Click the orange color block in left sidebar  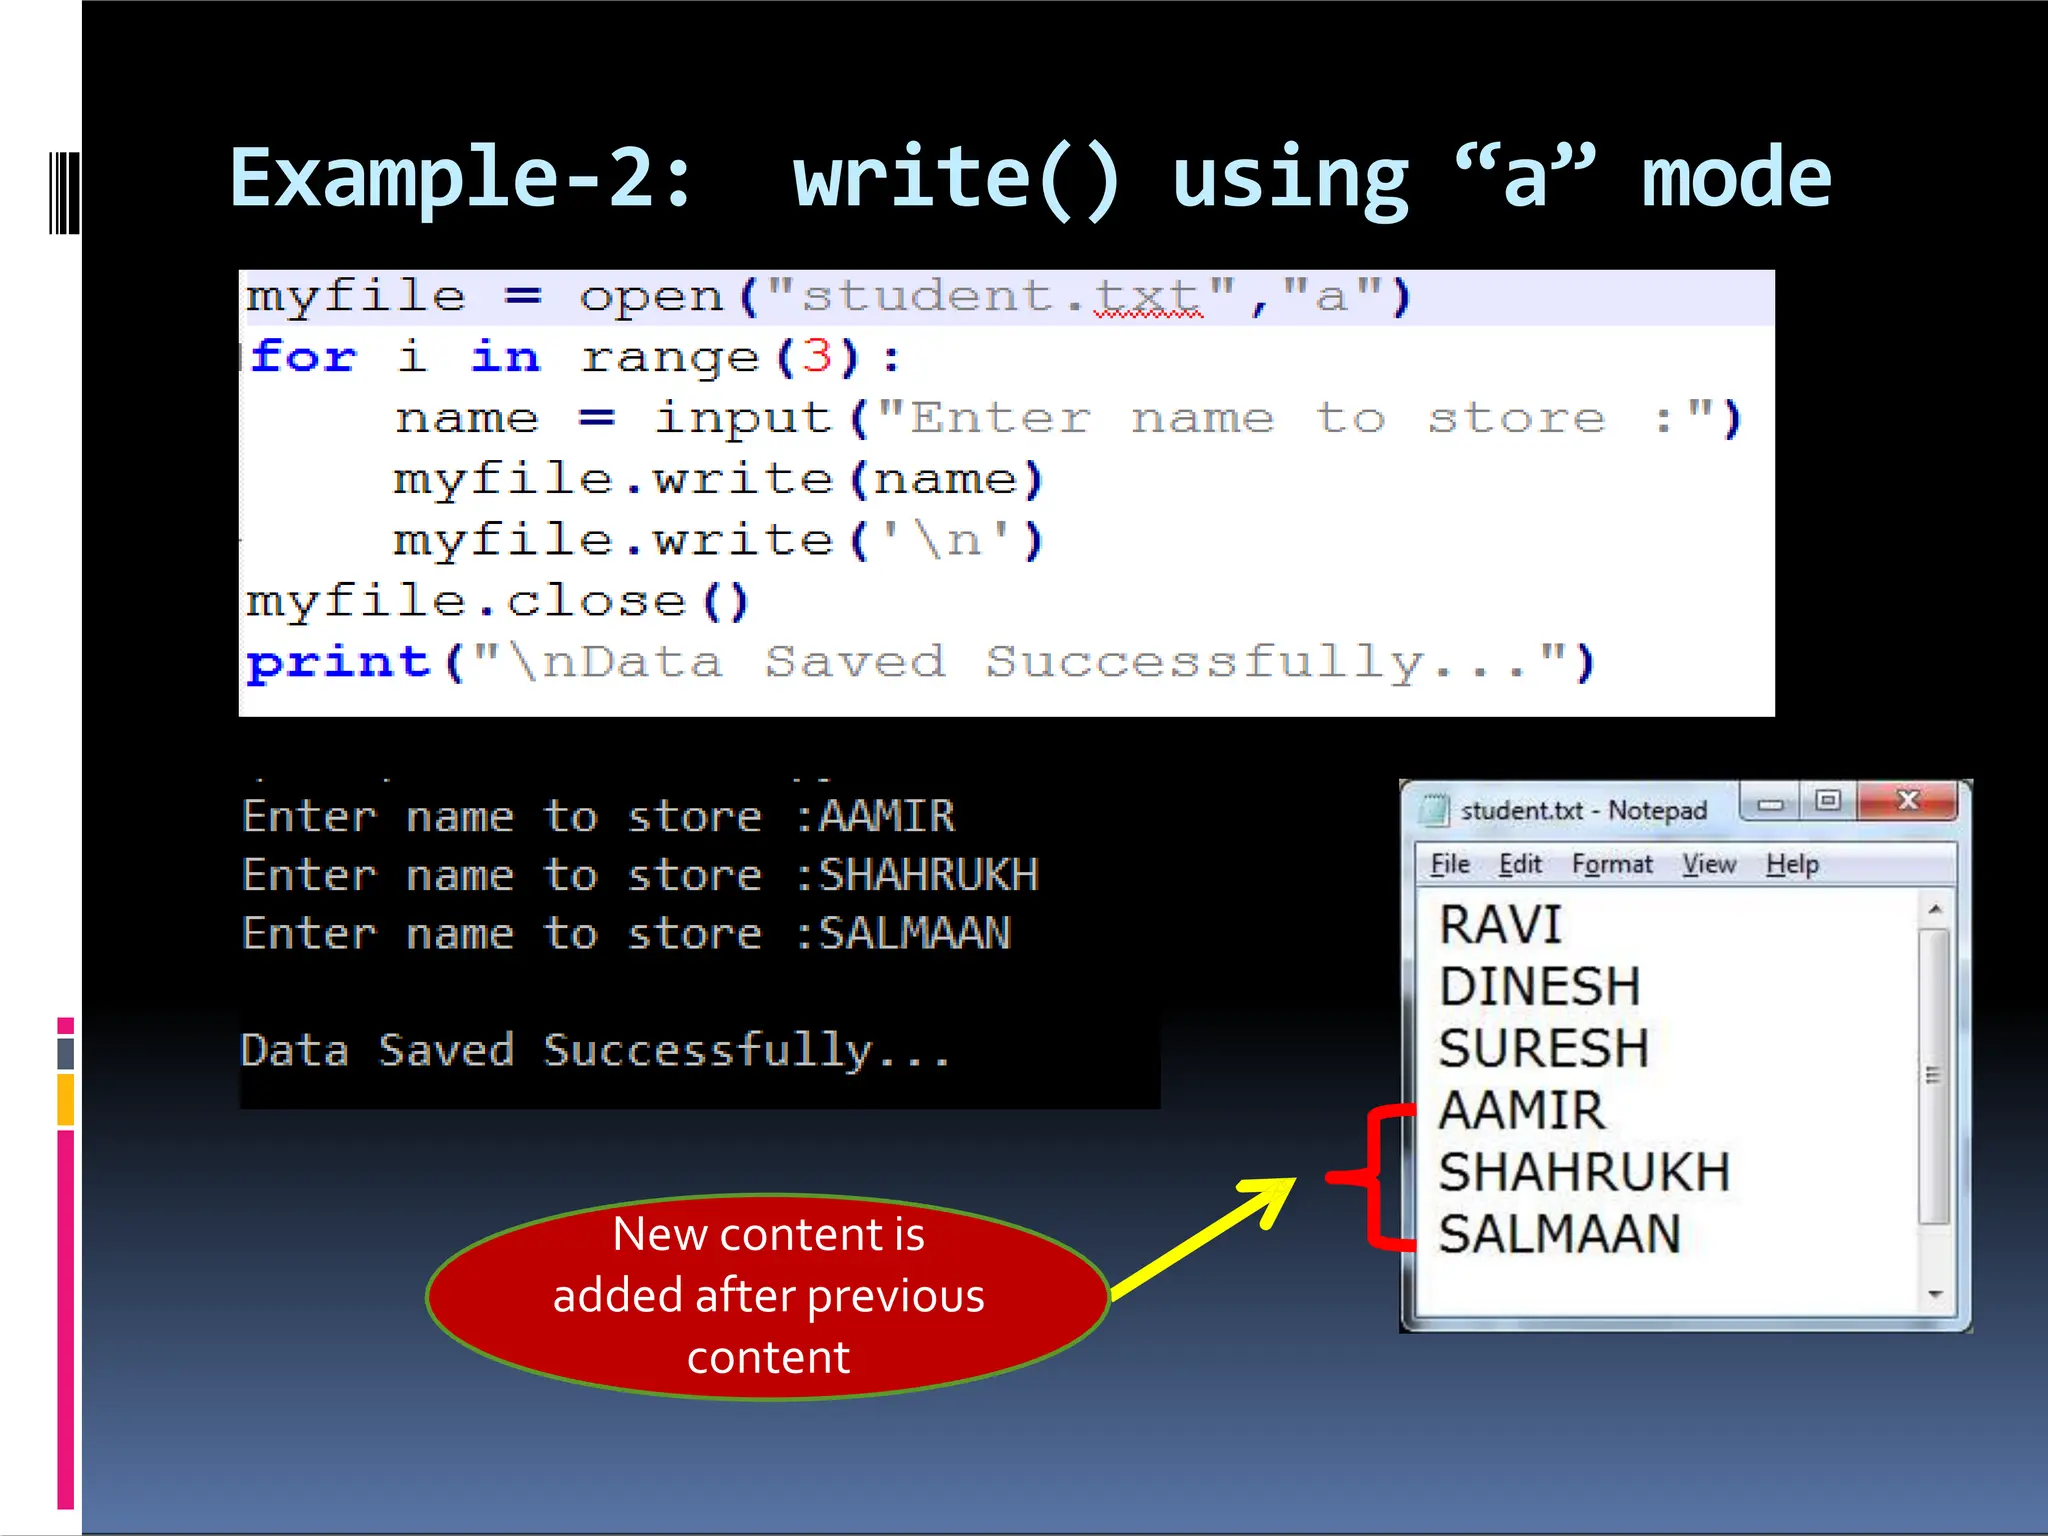(66, 1099)
